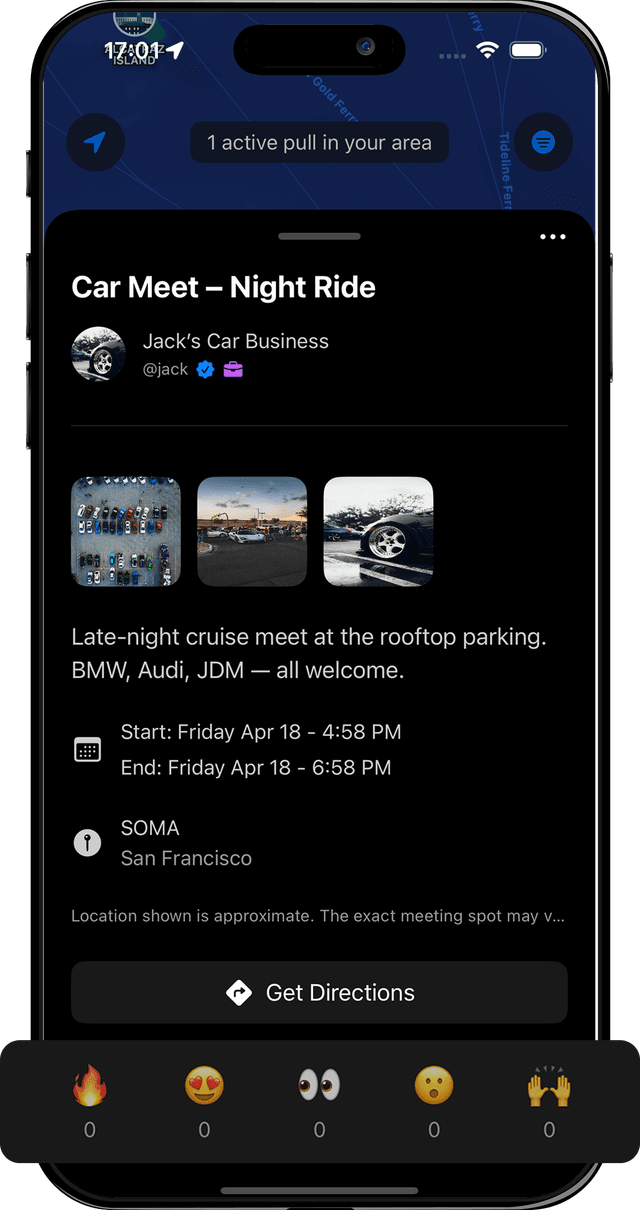Tap the sheet drag handle to expand
The image size is (640, 1210).
(x=320, y=236)
